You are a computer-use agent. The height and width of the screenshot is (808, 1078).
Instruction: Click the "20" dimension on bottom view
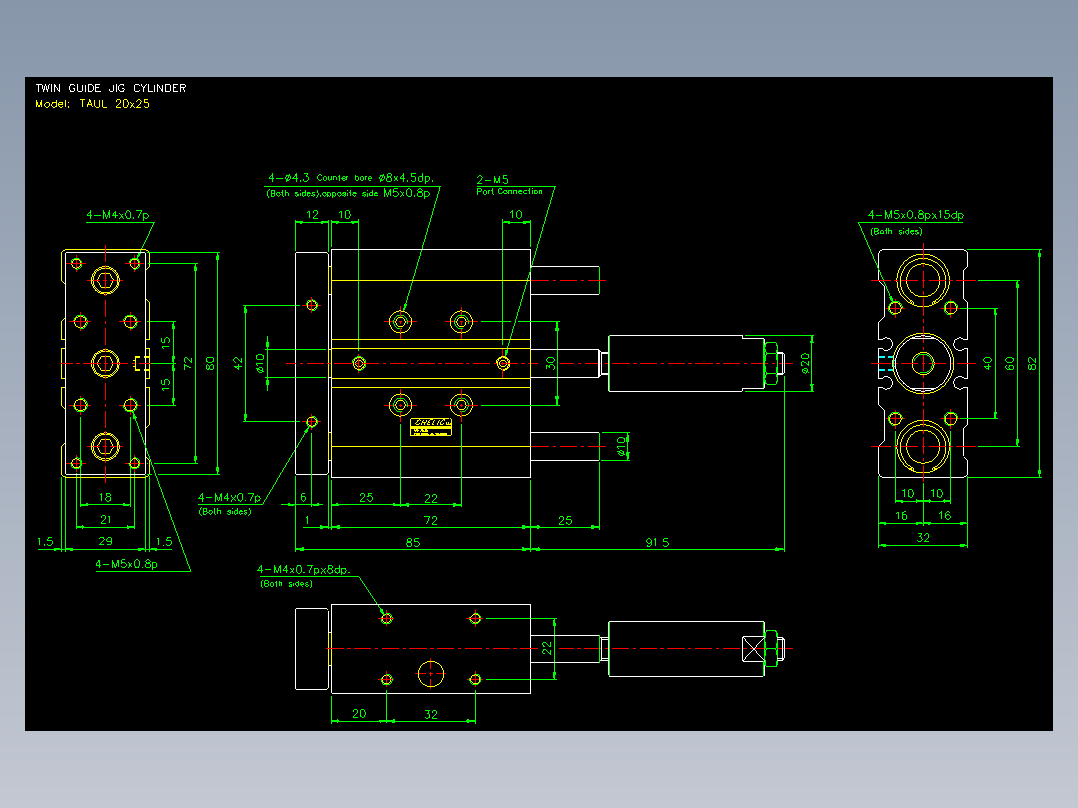(x=359, y=713)
